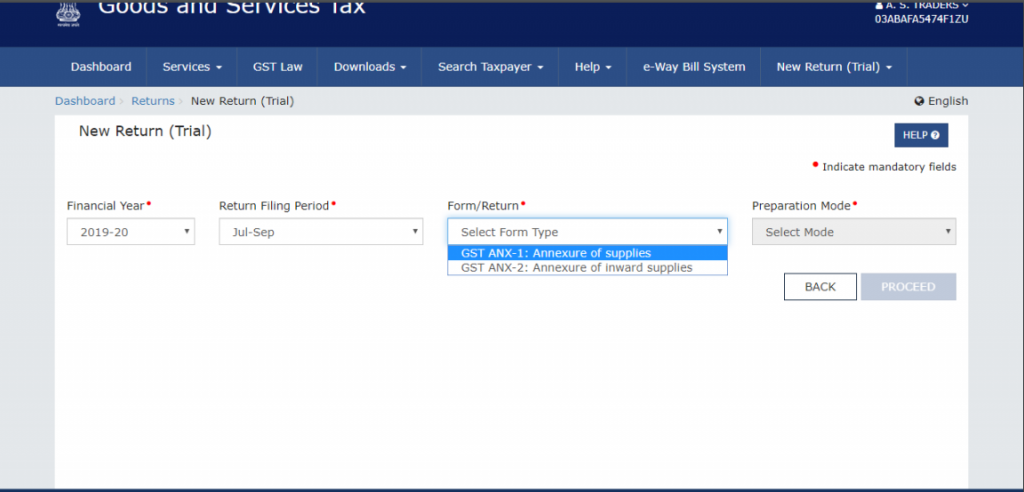Open the Help menu in navigation bar
This screenshot has height=492, width=1024.
click(x=592, y=67)
